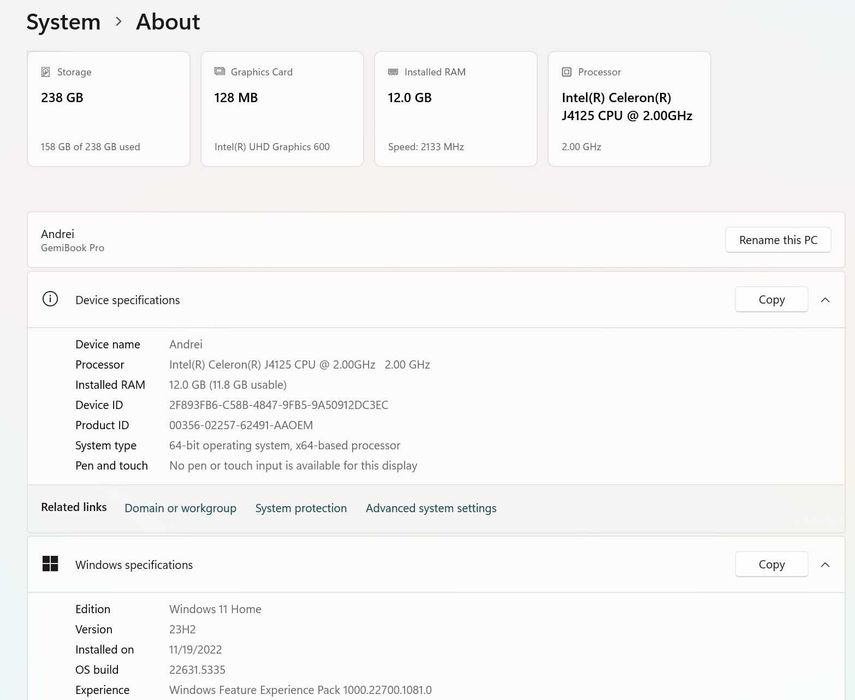Select the 12.0 GB (11.8 GB usable) value
855x700 pixels.
tap(228, 384)
